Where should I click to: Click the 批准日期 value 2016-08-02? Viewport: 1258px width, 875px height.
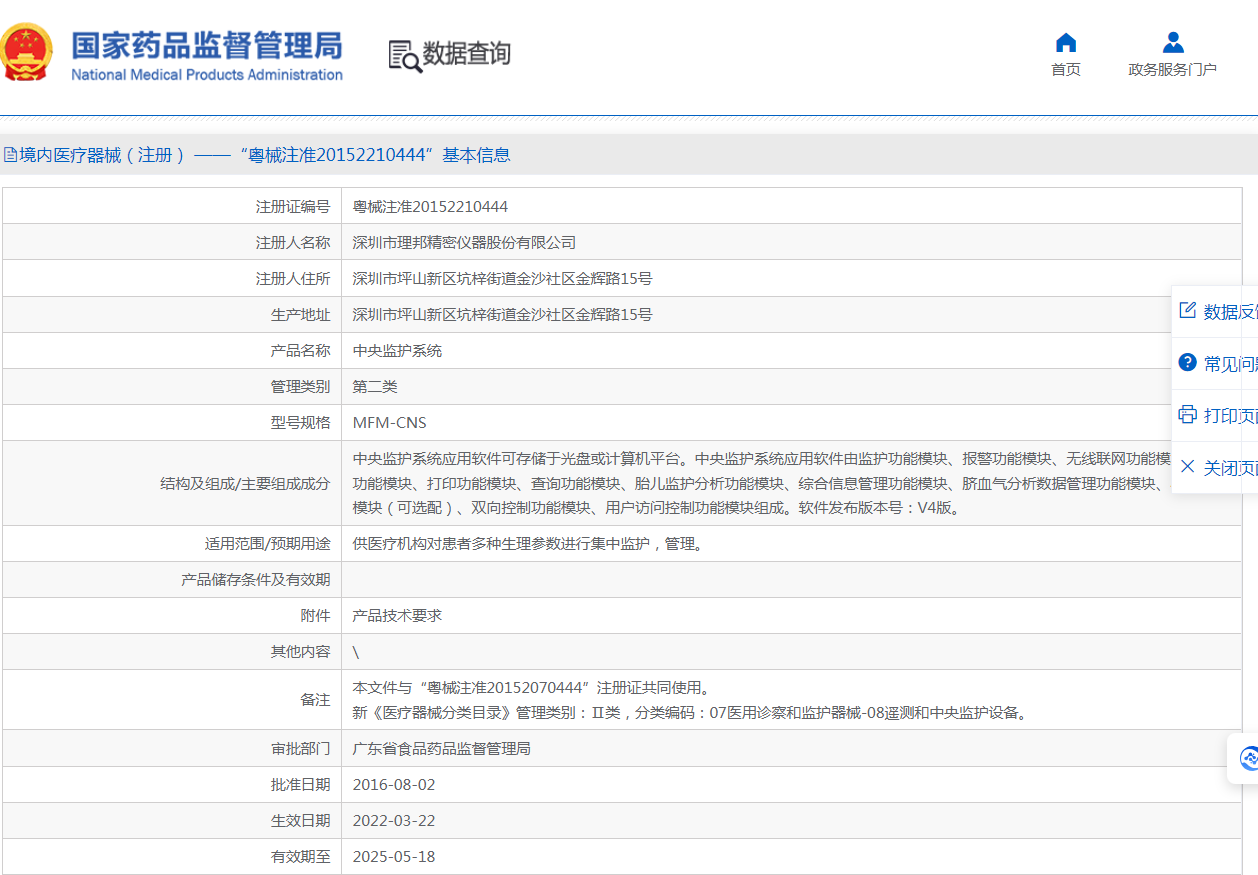tap(394, 785)
